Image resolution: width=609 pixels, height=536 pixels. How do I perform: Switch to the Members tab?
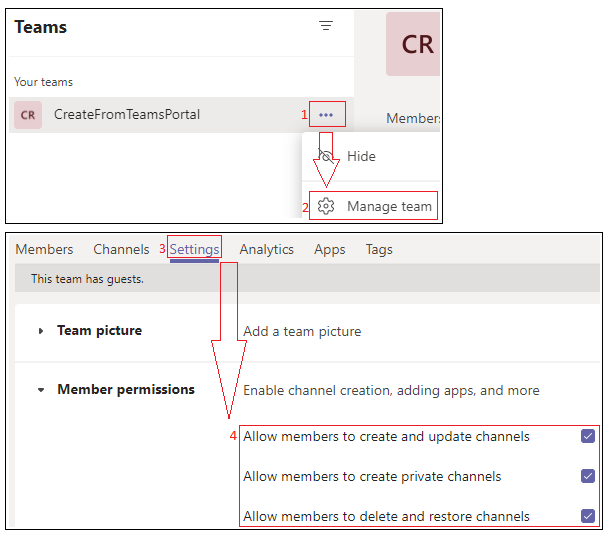click(x=44, y=249)
